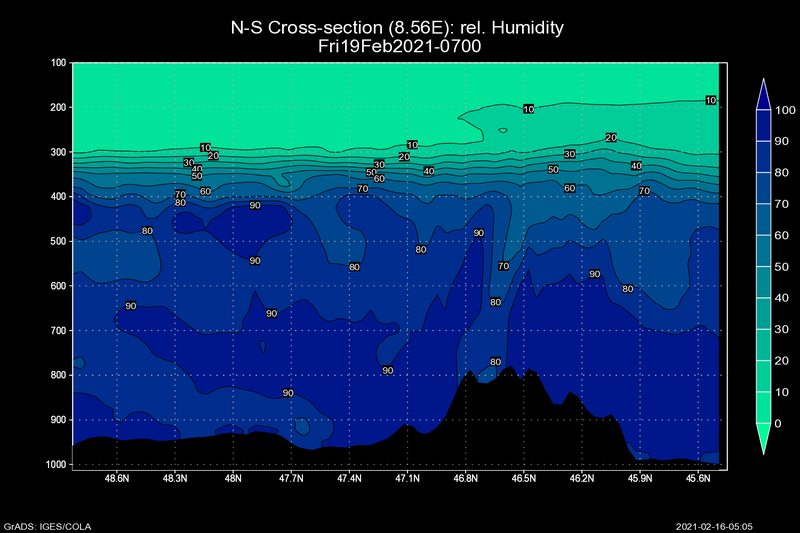Select the colorbar segment between 80 and 90
800x533 pixels.
click(763, 157)
